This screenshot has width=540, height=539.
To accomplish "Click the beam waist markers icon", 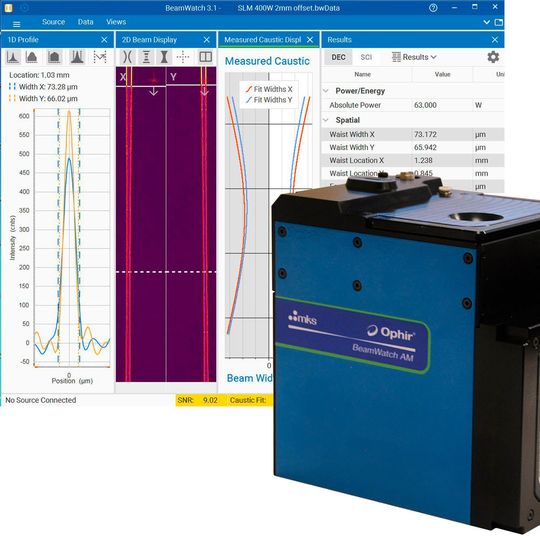I will [x=146, y=57].
